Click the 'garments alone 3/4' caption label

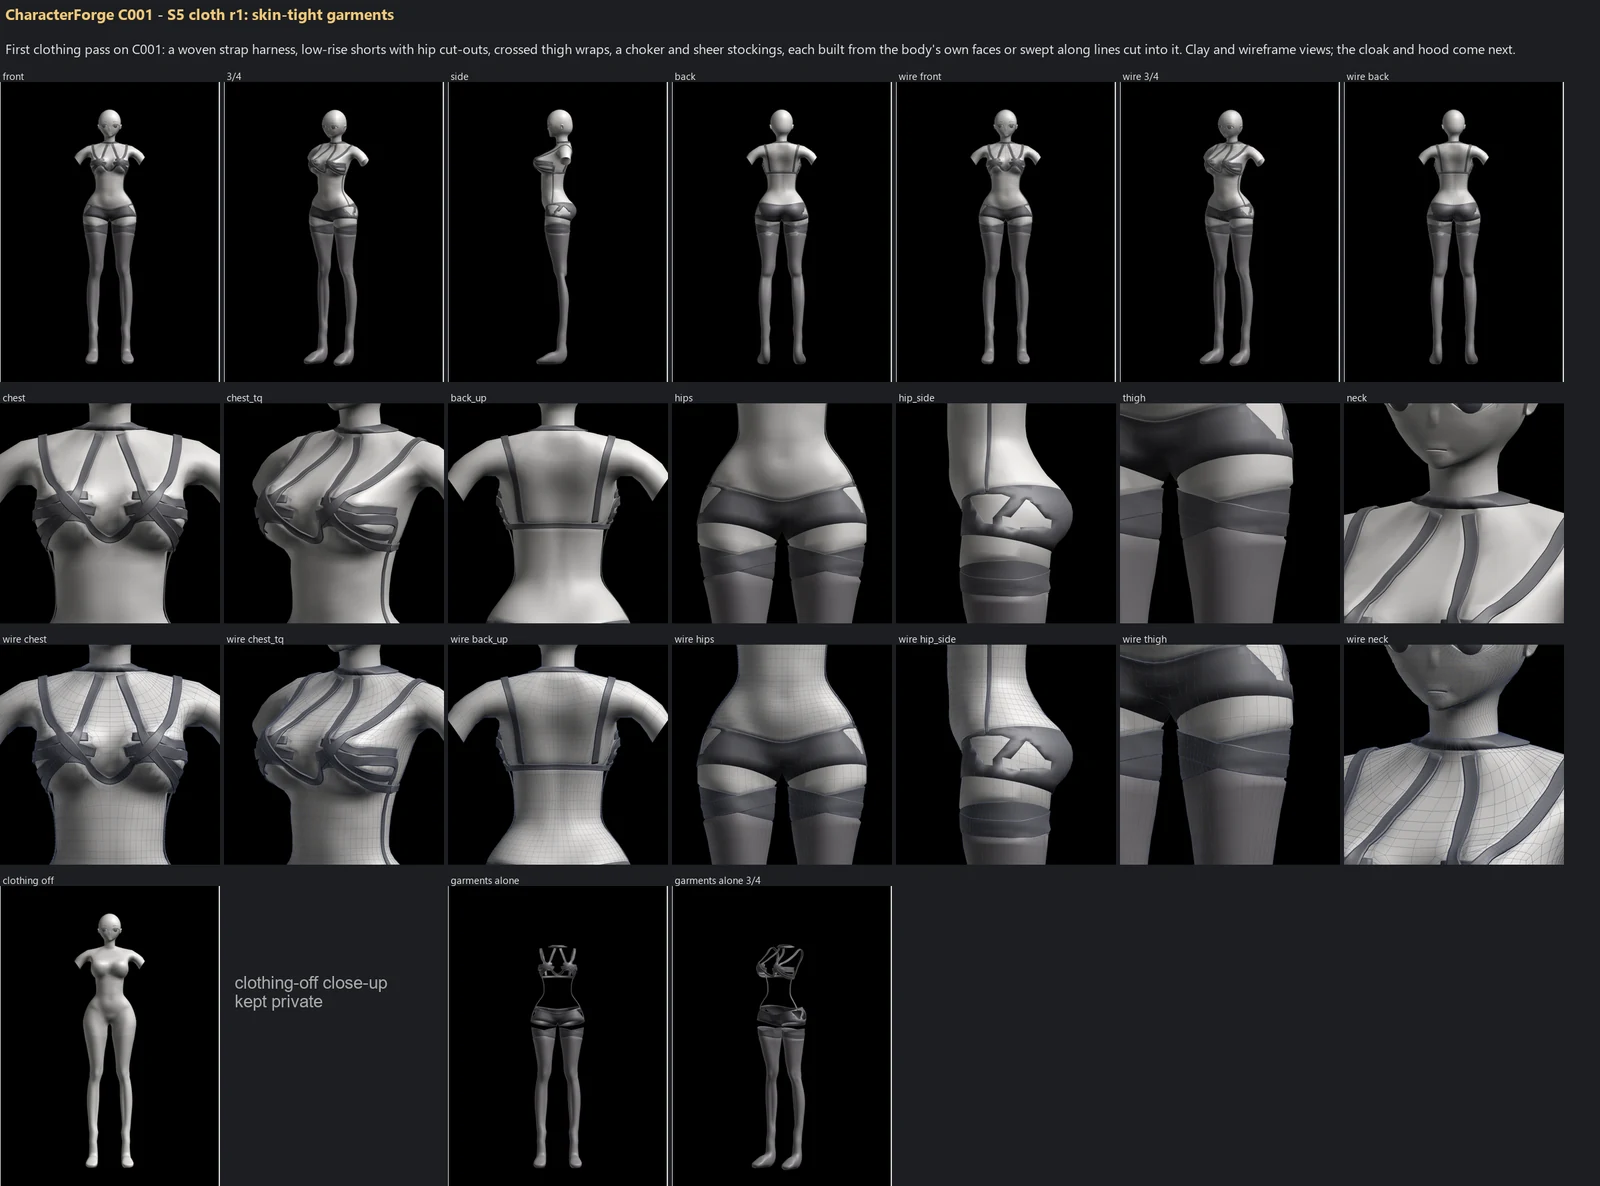(717, 880)
